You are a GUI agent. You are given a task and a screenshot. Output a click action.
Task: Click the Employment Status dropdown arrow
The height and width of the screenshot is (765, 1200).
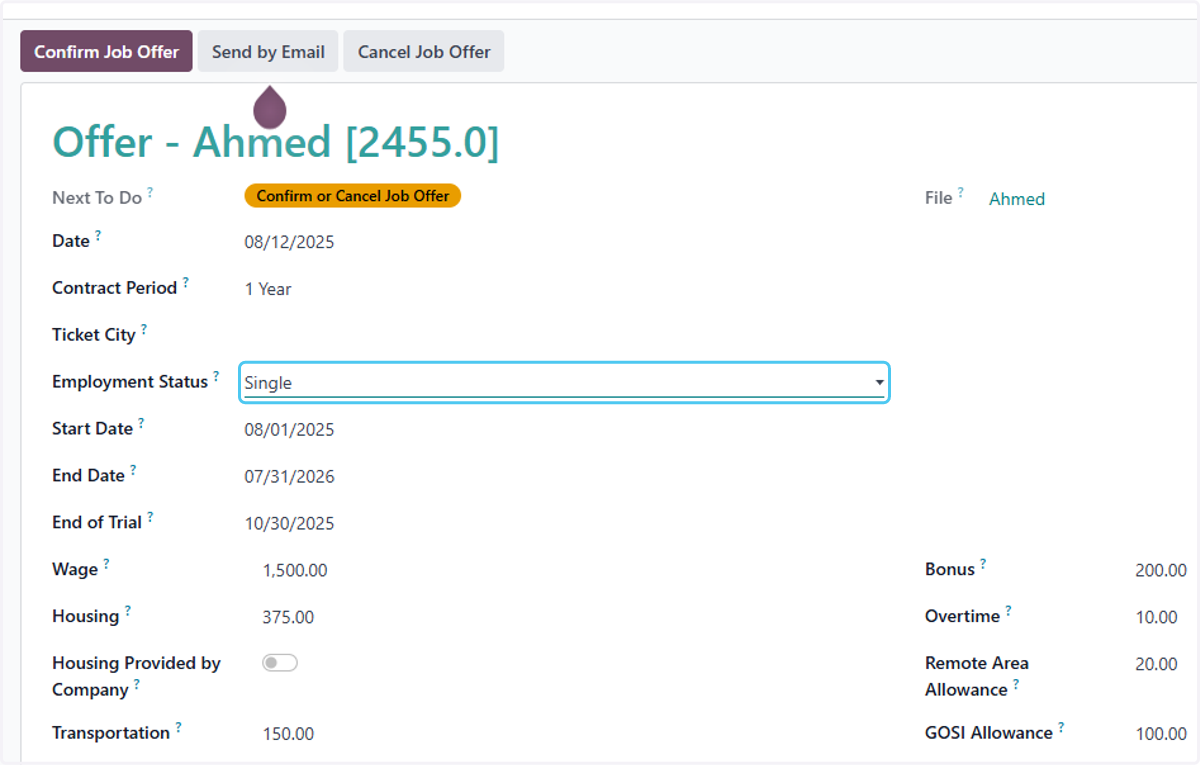(879, 383)
